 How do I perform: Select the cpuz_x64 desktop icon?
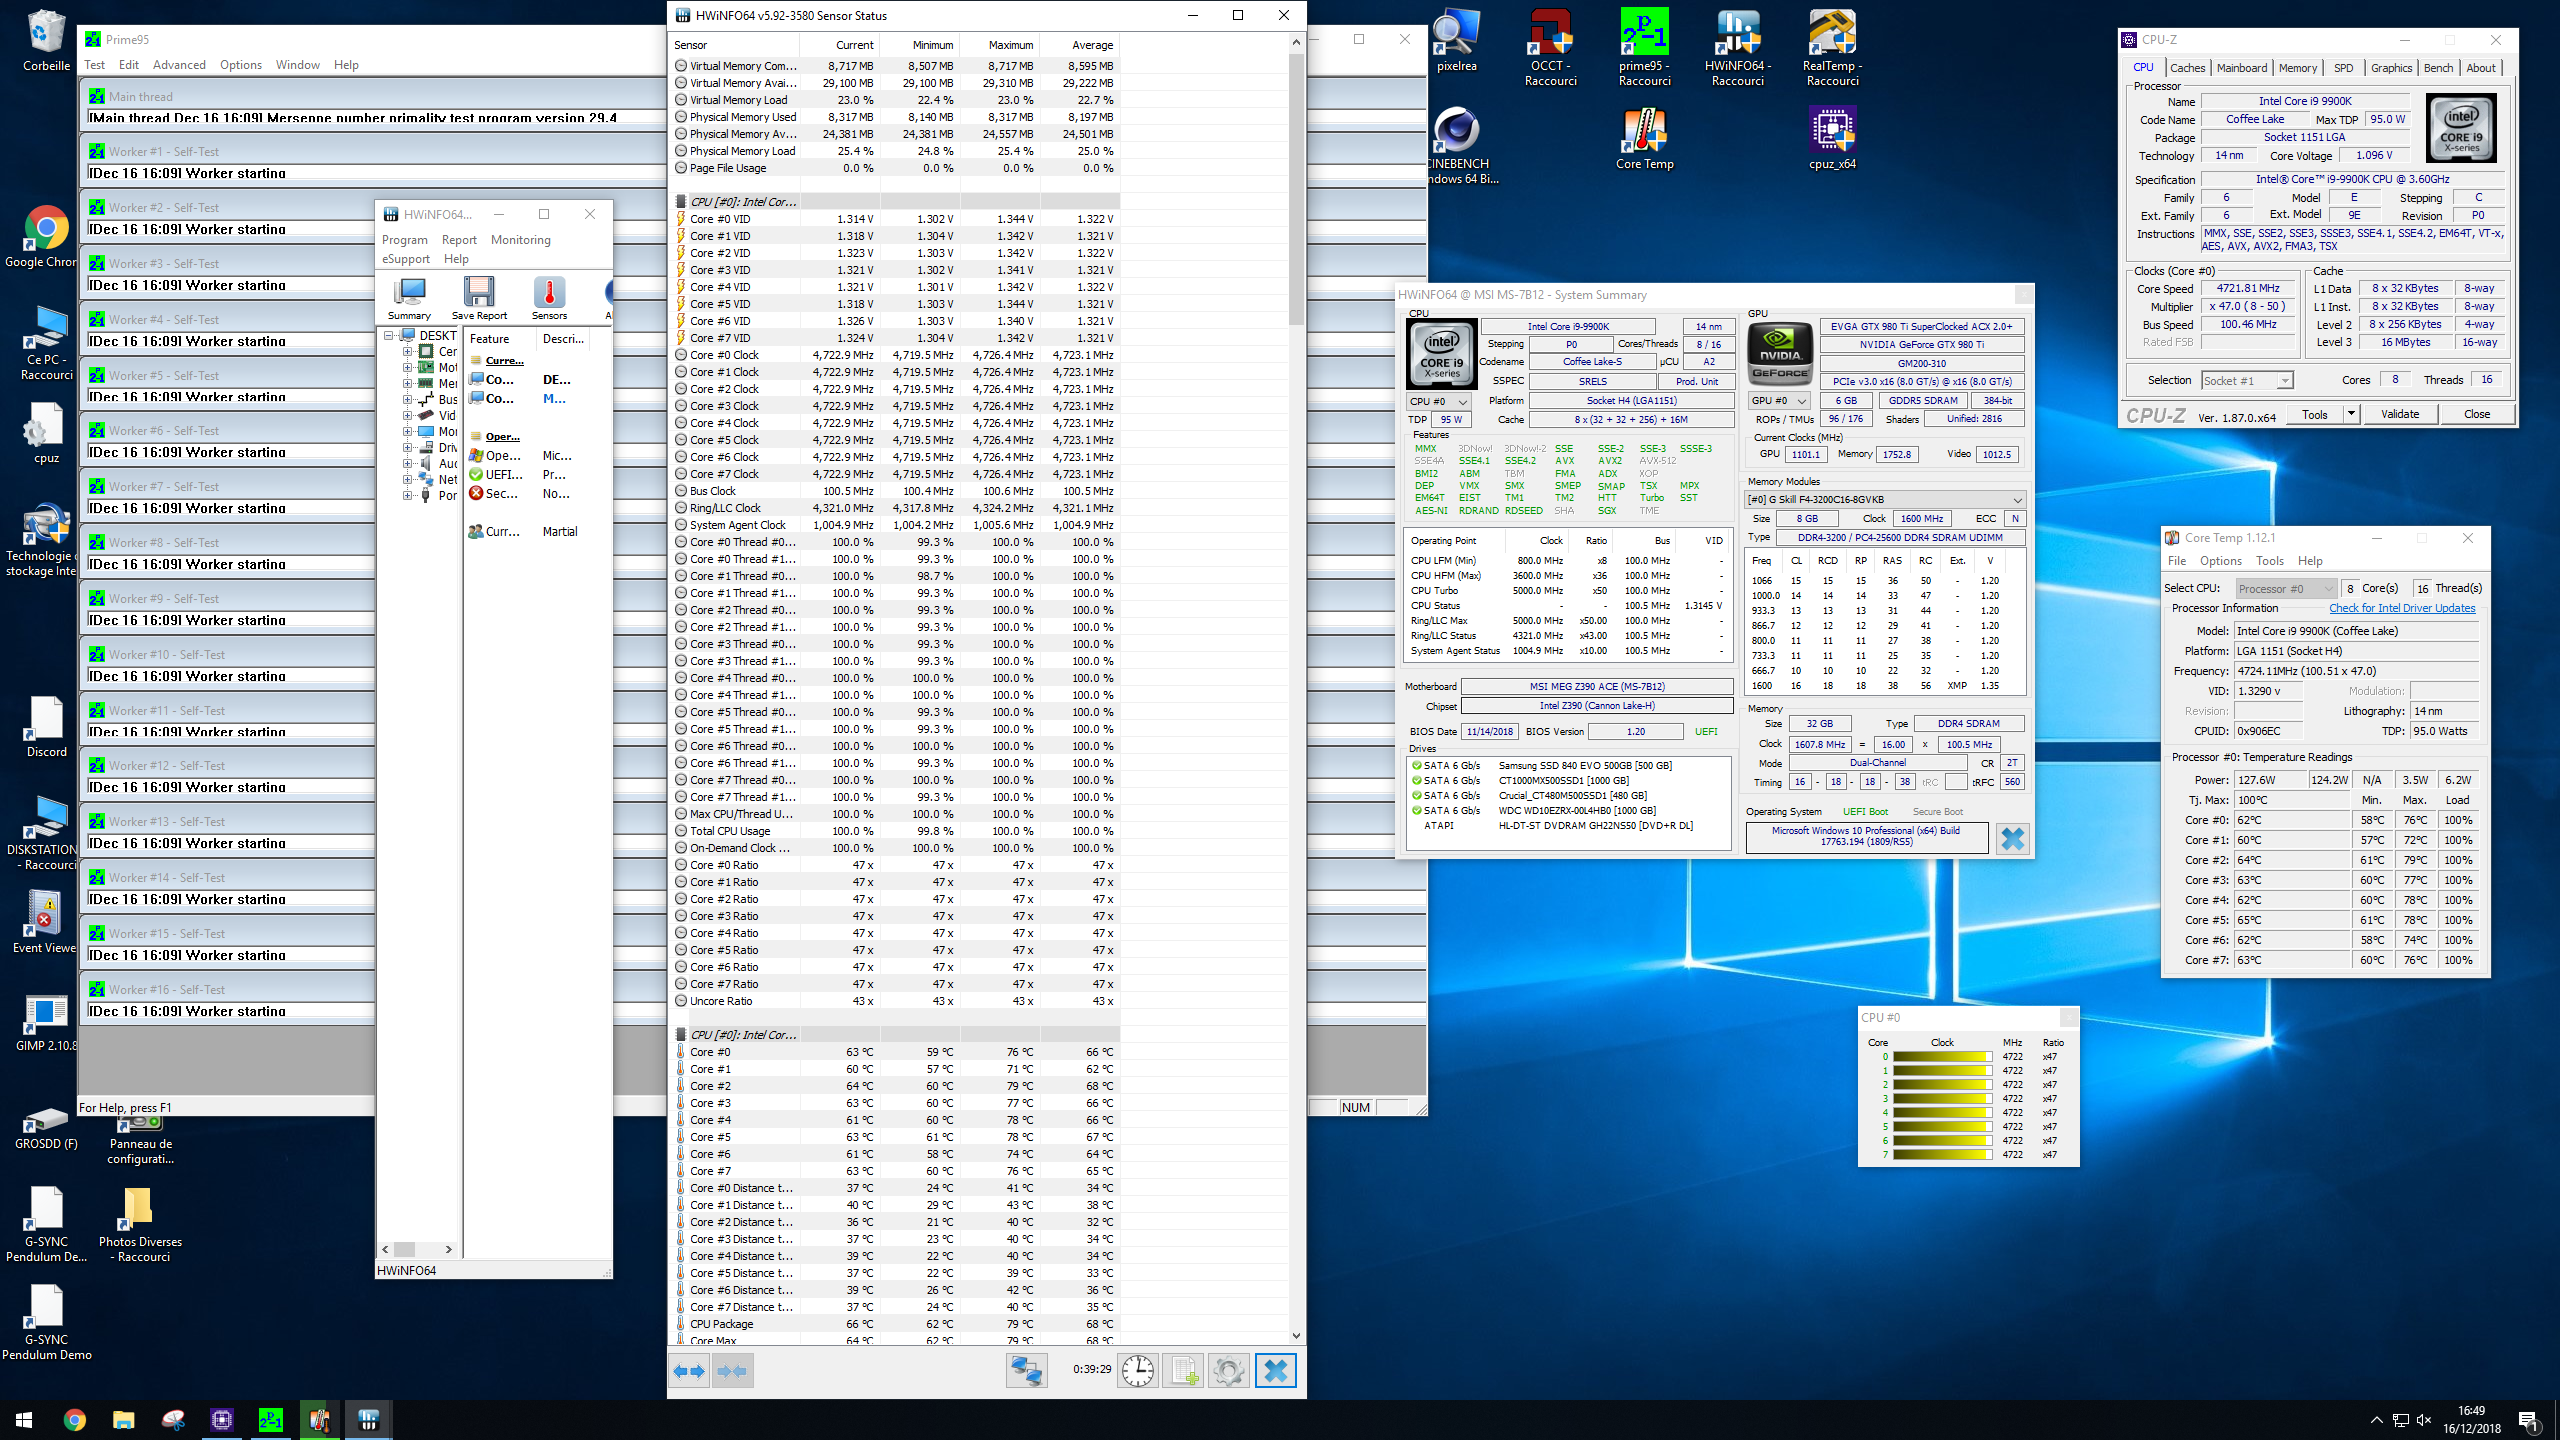(x=1832, y=138)
